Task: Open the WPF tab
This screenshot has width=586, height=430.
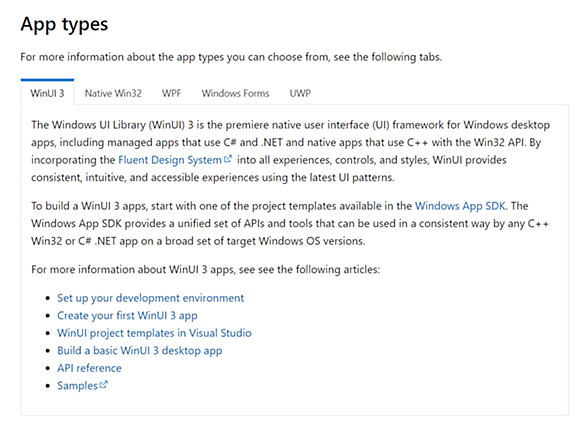Action: pos(172,93)
